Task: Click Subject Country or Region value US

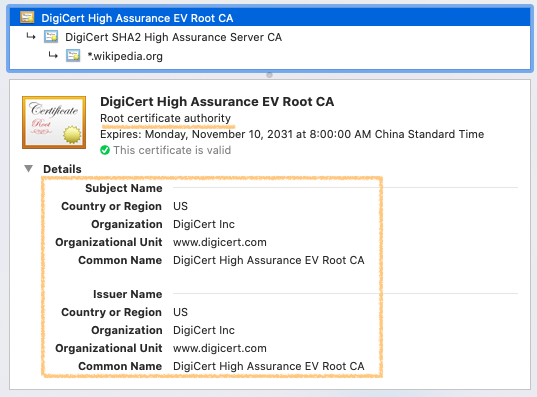Action: pyautogui.click(x=180, y=206)
